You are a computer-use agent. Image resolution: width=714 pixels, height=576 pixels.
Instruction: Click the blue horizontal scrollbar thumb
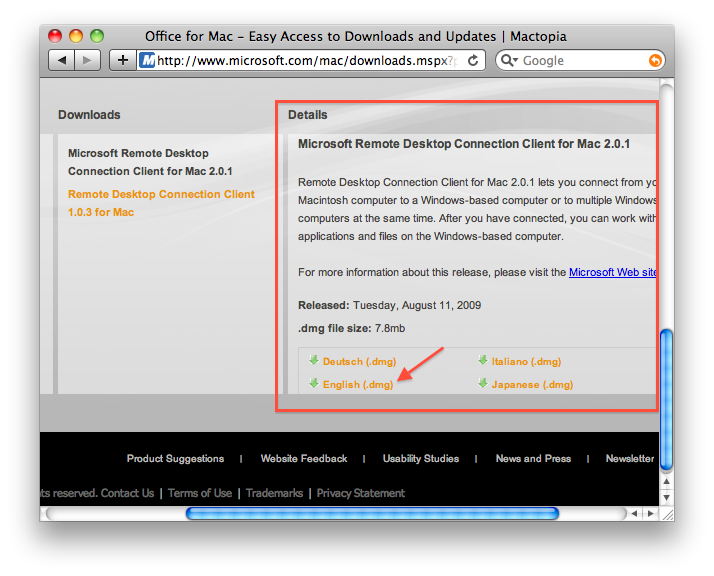pyautogui.click(x=372, y=514)
